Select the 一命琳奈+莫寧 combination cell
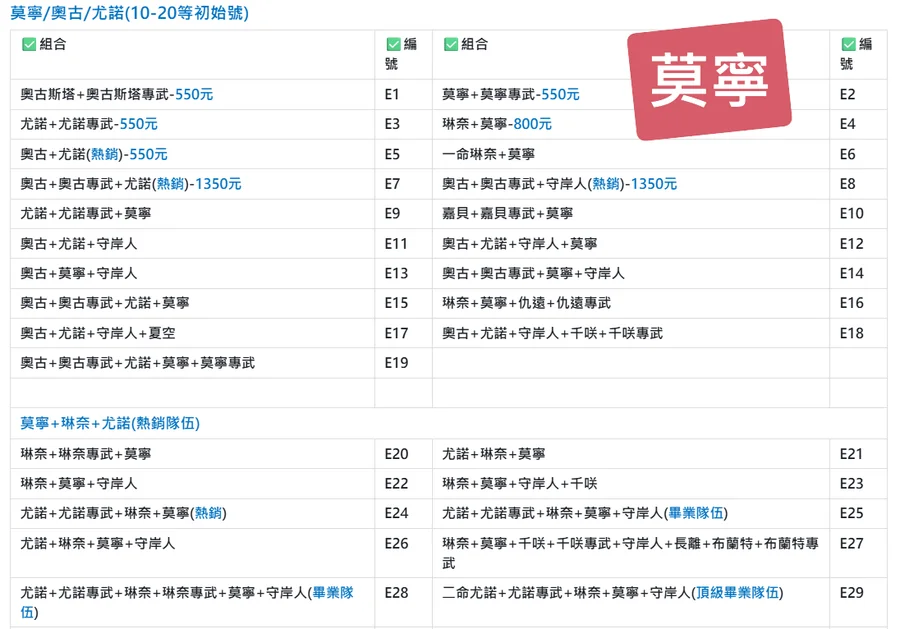Viewport: 900px width, 629px height. [488, 154]
